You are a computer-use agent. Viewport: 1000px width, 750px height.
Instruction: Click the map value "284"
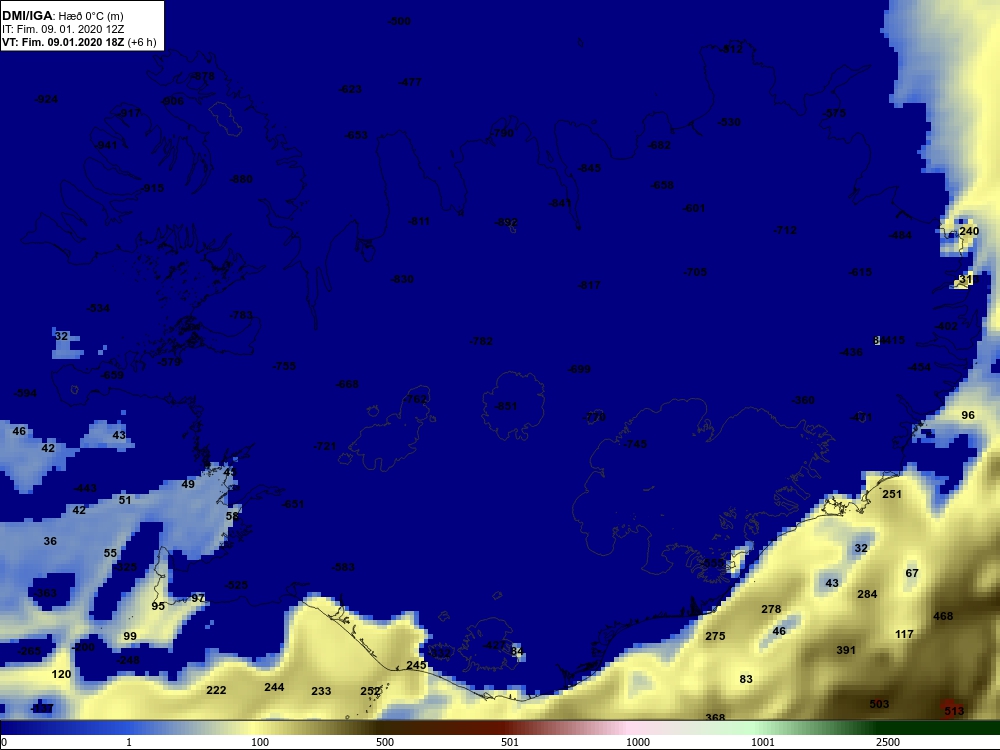pos(867,594)
